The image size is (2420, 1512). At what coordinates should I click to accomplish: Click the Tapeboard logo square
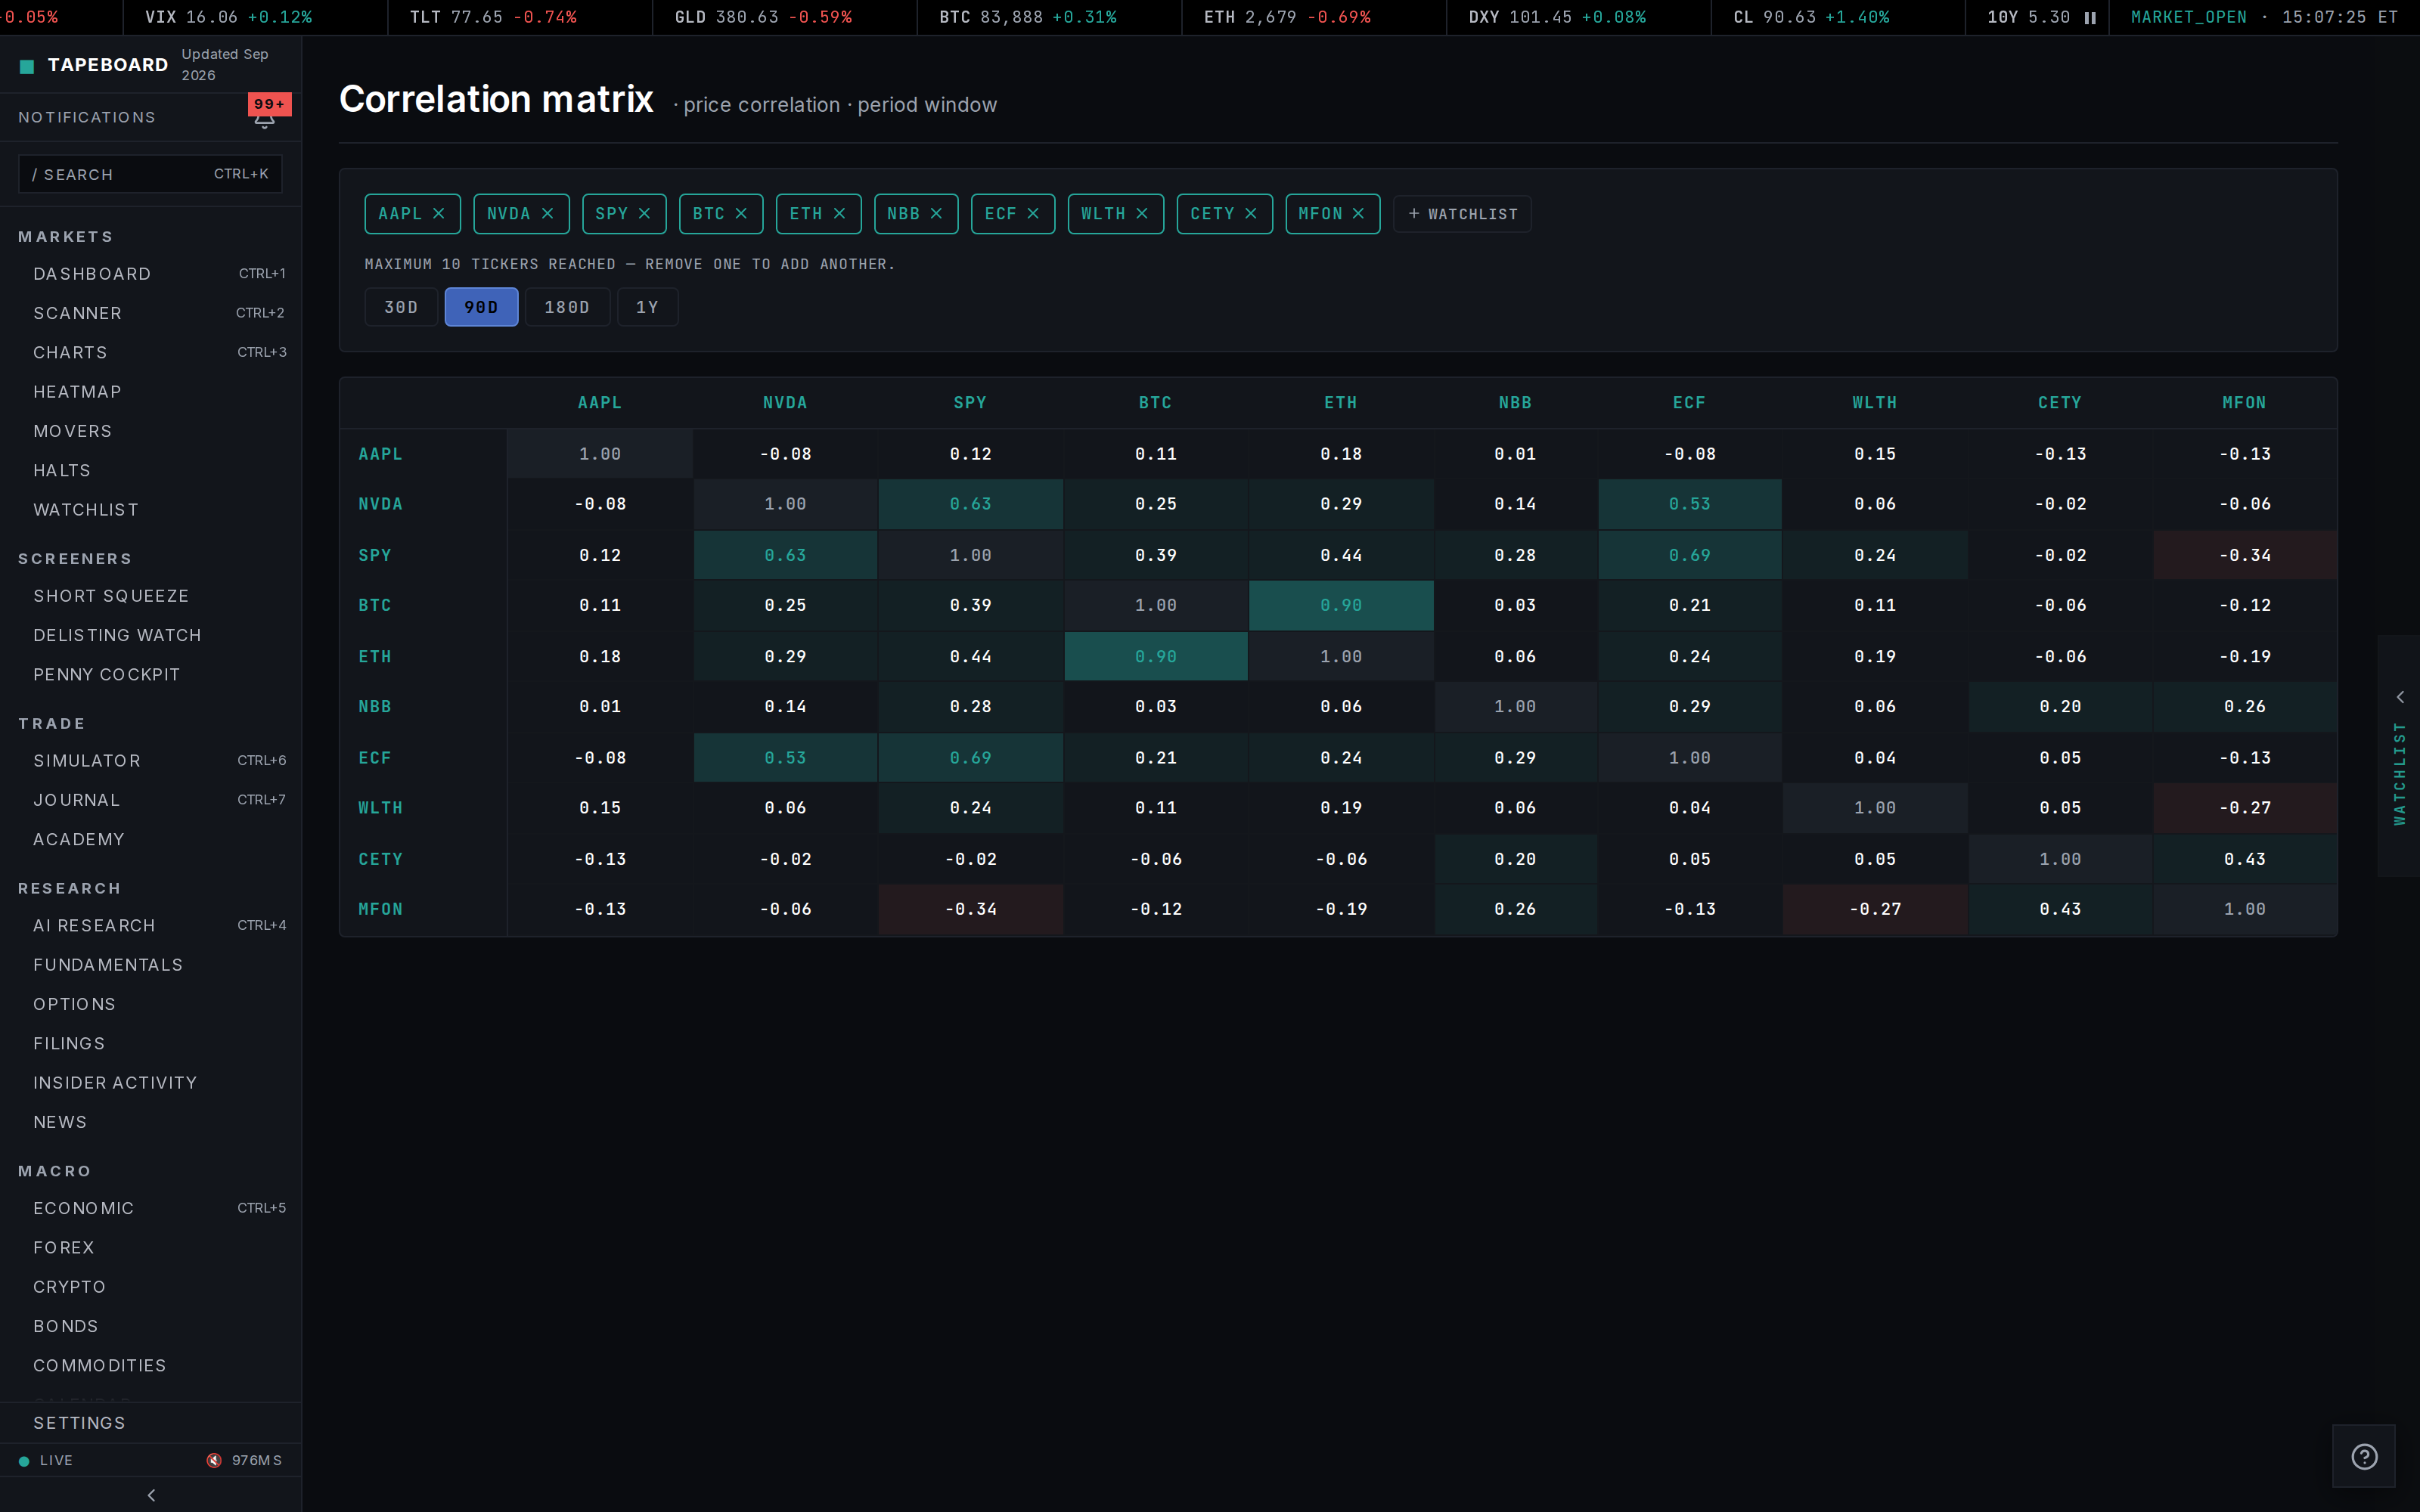pyautogui.click(x=27, y=66)
